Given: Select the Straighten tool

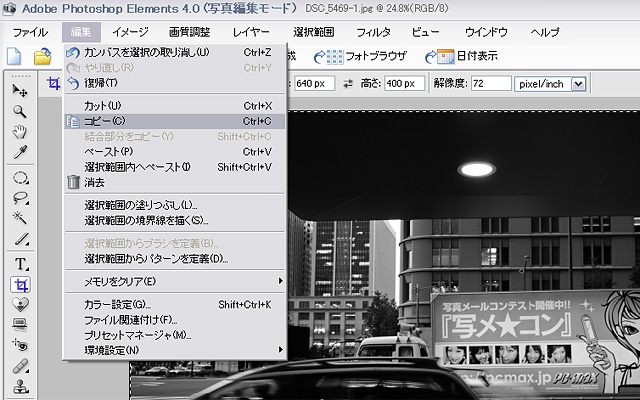Looking at the screenshot, I should 20,324.
